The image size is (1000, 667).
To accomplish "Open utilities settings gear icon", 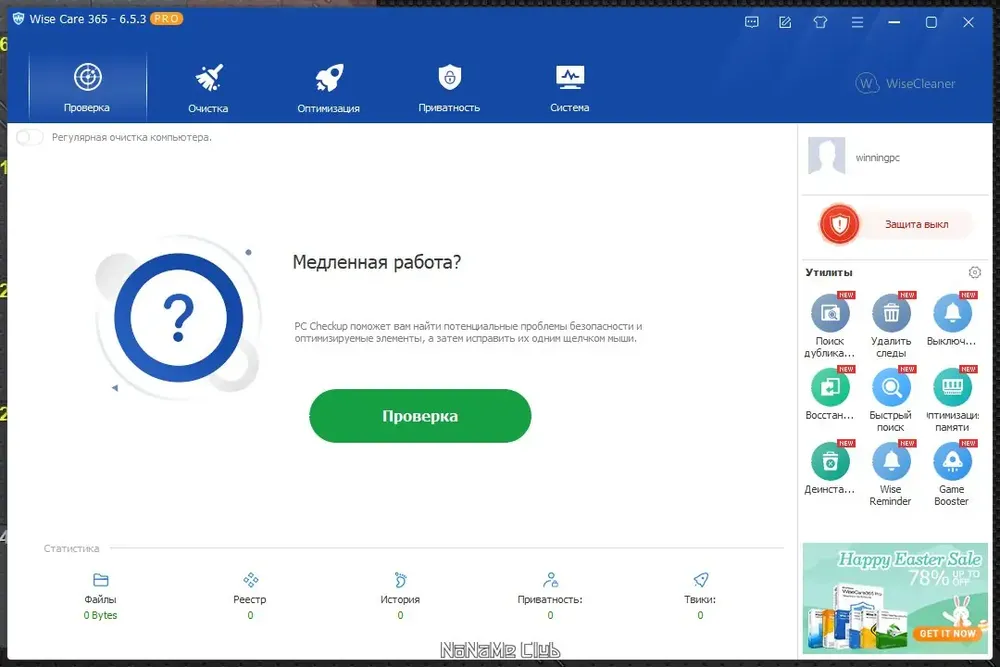I will tap(974, 272).
